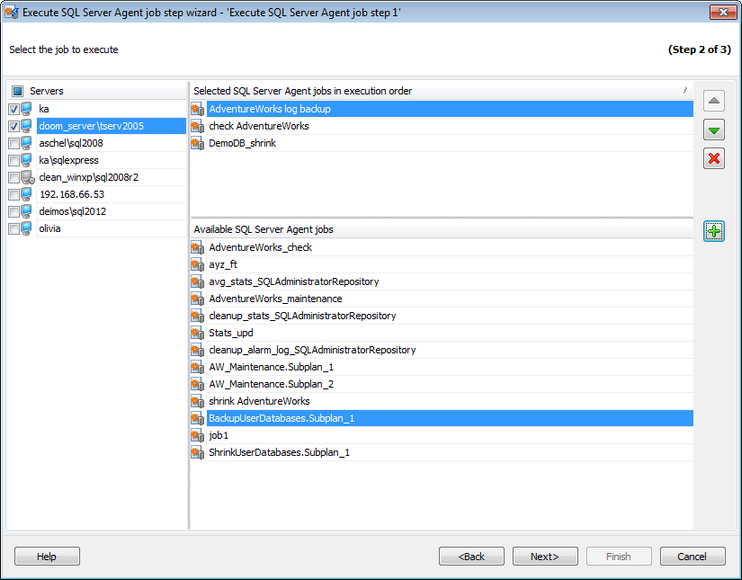
Task: Click the server icon next to olivia
Action: 27,228
